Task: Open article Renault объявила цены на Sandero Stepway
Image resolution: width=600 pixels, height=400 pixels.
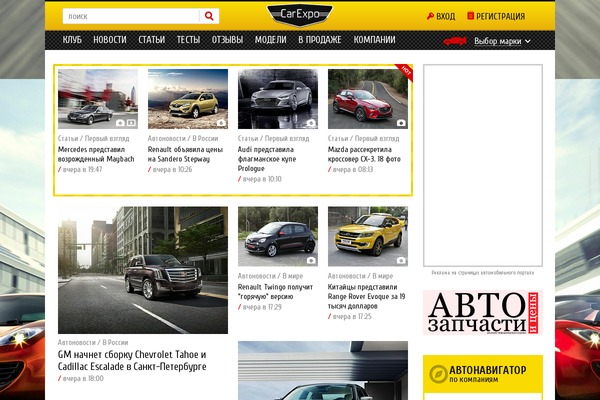Action: (185, 154)
